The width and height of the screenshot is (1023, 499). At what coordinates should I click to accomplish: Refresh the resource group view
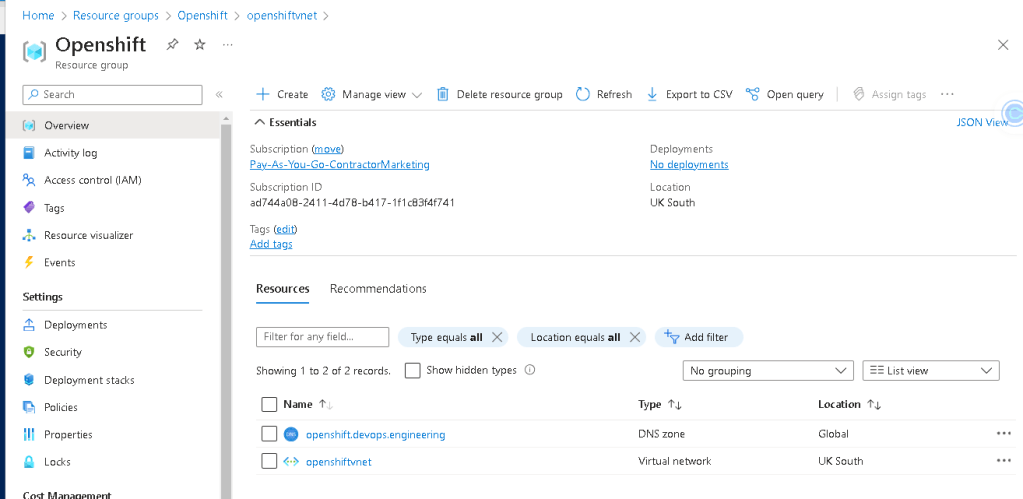coord(604,95)
